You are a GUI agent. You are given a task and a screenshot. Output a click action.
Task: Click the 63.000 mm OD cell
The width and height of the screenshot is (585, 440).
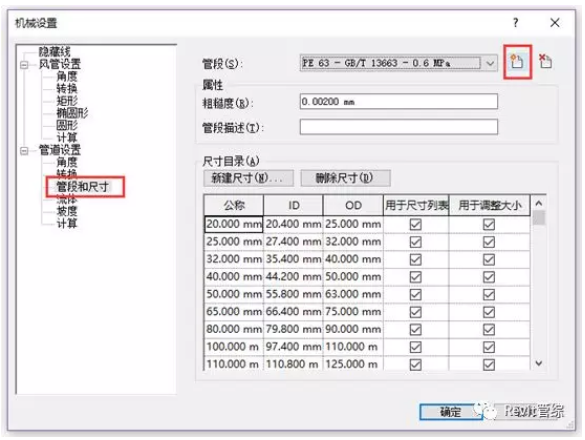pyautogui.click(x=353, y=294)
